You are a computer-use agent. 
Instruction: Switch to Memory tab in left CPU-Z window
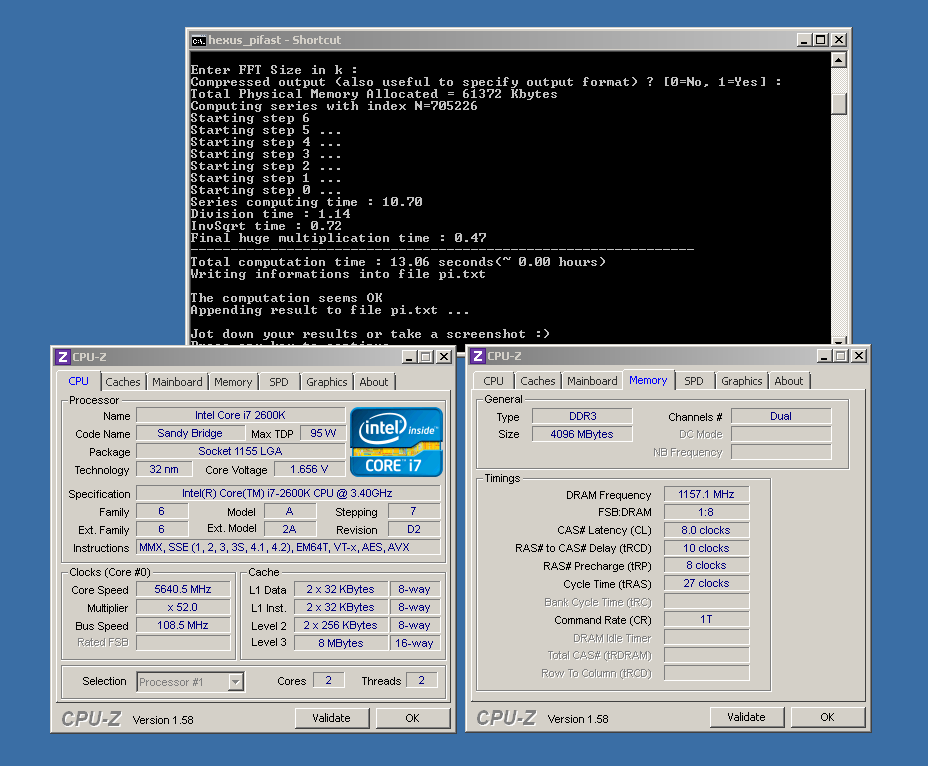[233, 382]
